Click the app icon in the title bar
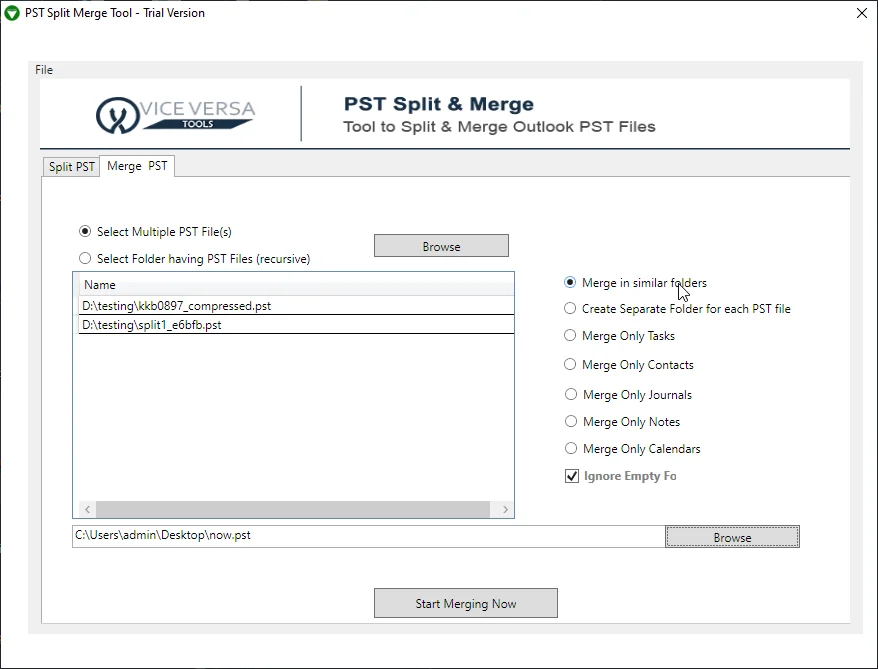 (x=12, y=13)
